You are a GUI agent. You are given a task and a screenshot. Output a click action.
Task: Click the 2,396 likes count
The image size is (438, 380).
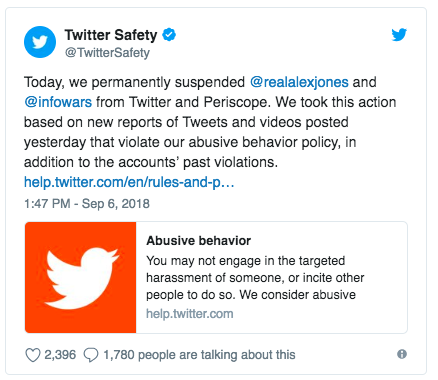[60, 355]
